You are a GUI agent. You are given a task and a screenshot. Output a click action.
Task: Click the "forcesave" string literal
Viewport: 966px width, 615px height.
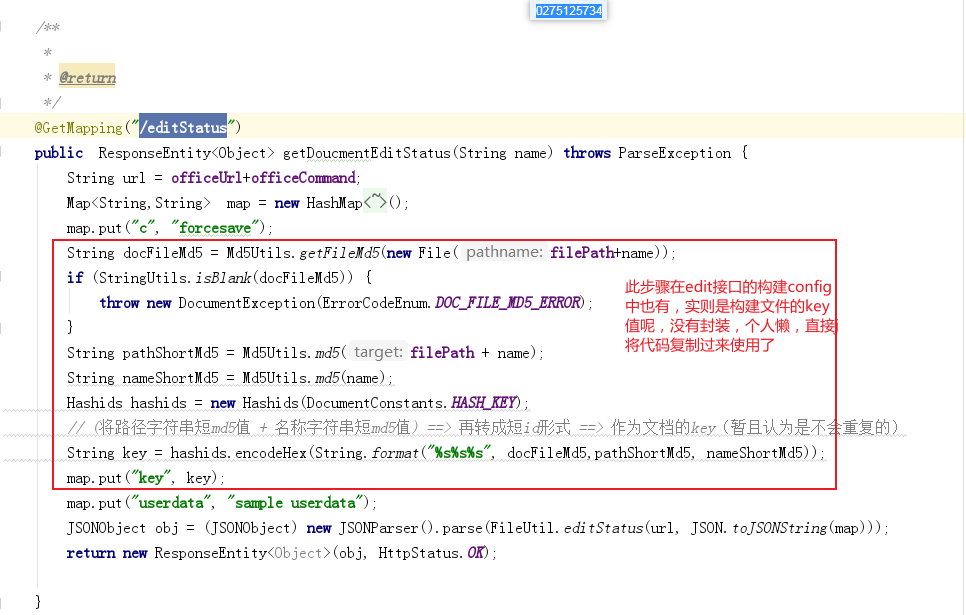pos(215,227)
